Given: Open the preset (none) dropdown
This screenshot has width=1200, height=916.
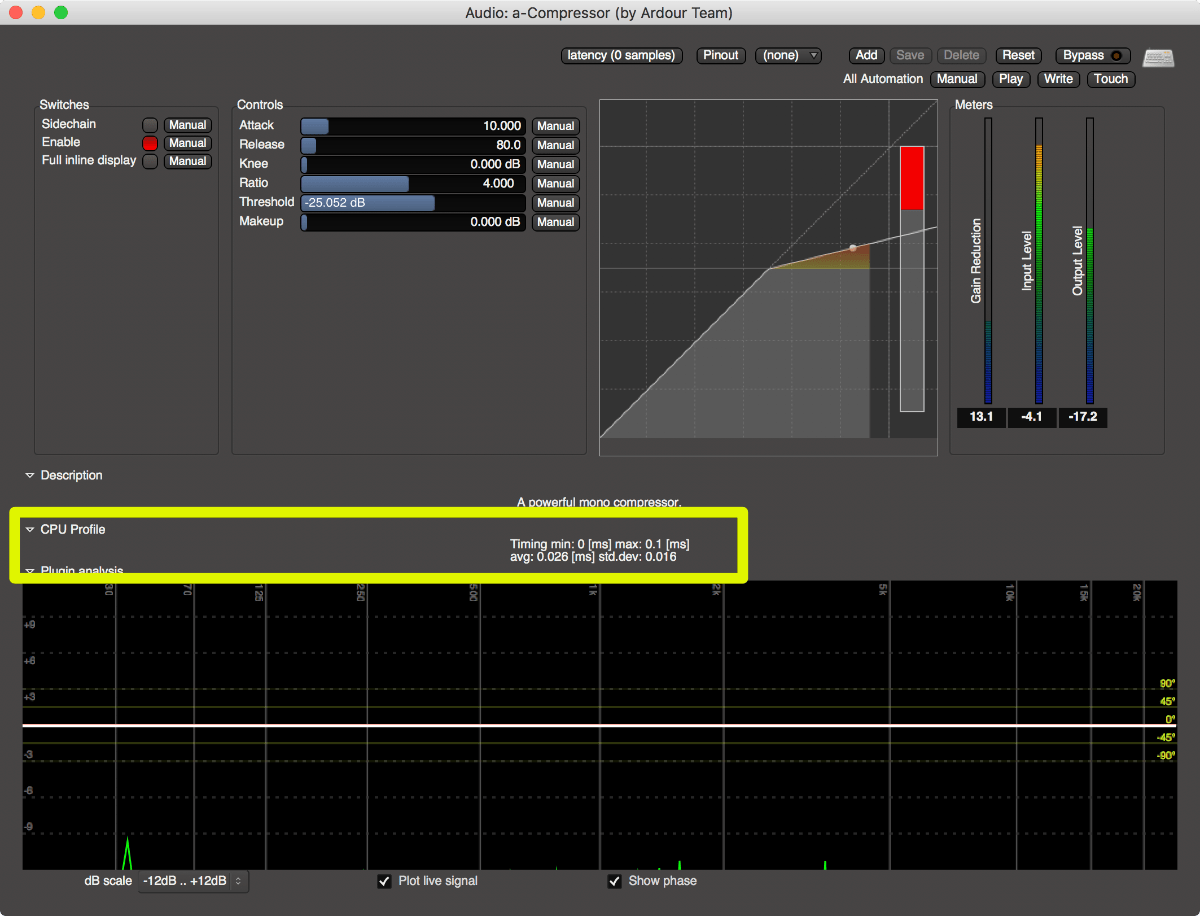Looking at the screenshot, I should (788, 56).
